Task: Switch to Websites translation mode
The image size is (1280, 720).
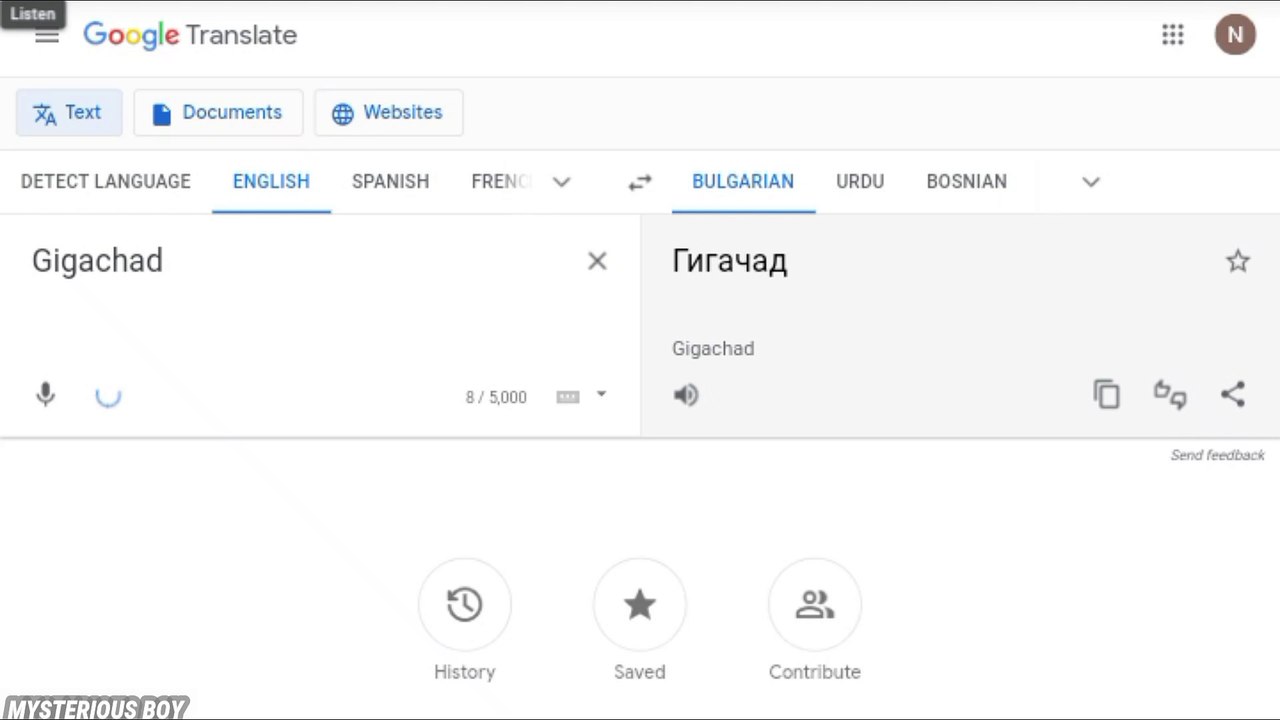Action: coord(389,113)
